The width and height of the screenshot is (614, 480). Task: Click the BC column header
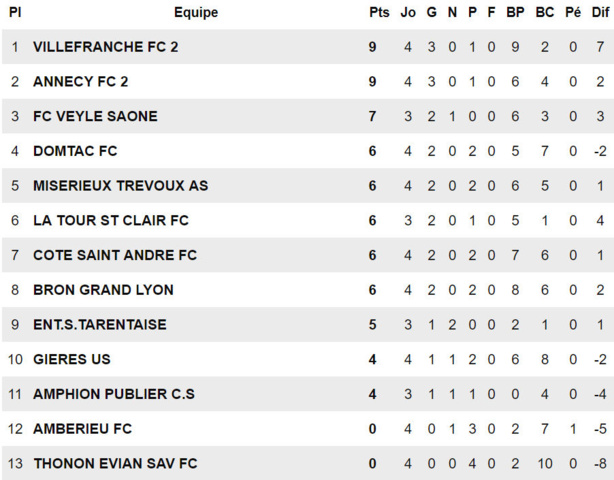544,13
